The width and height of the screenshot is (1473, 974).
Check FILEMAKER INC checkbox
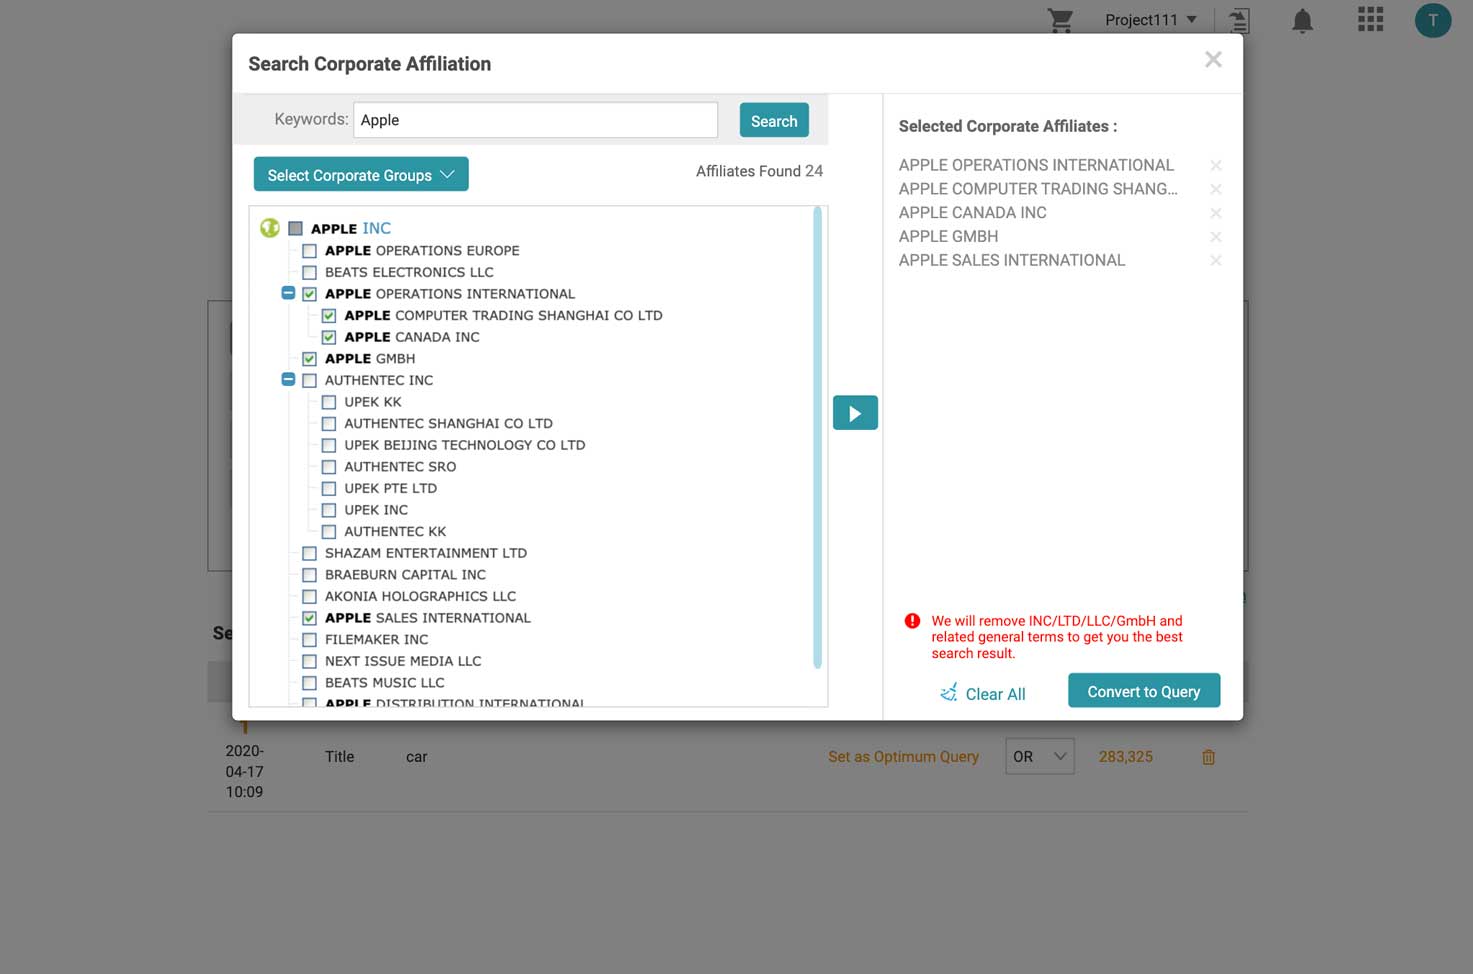click(309, 640)
